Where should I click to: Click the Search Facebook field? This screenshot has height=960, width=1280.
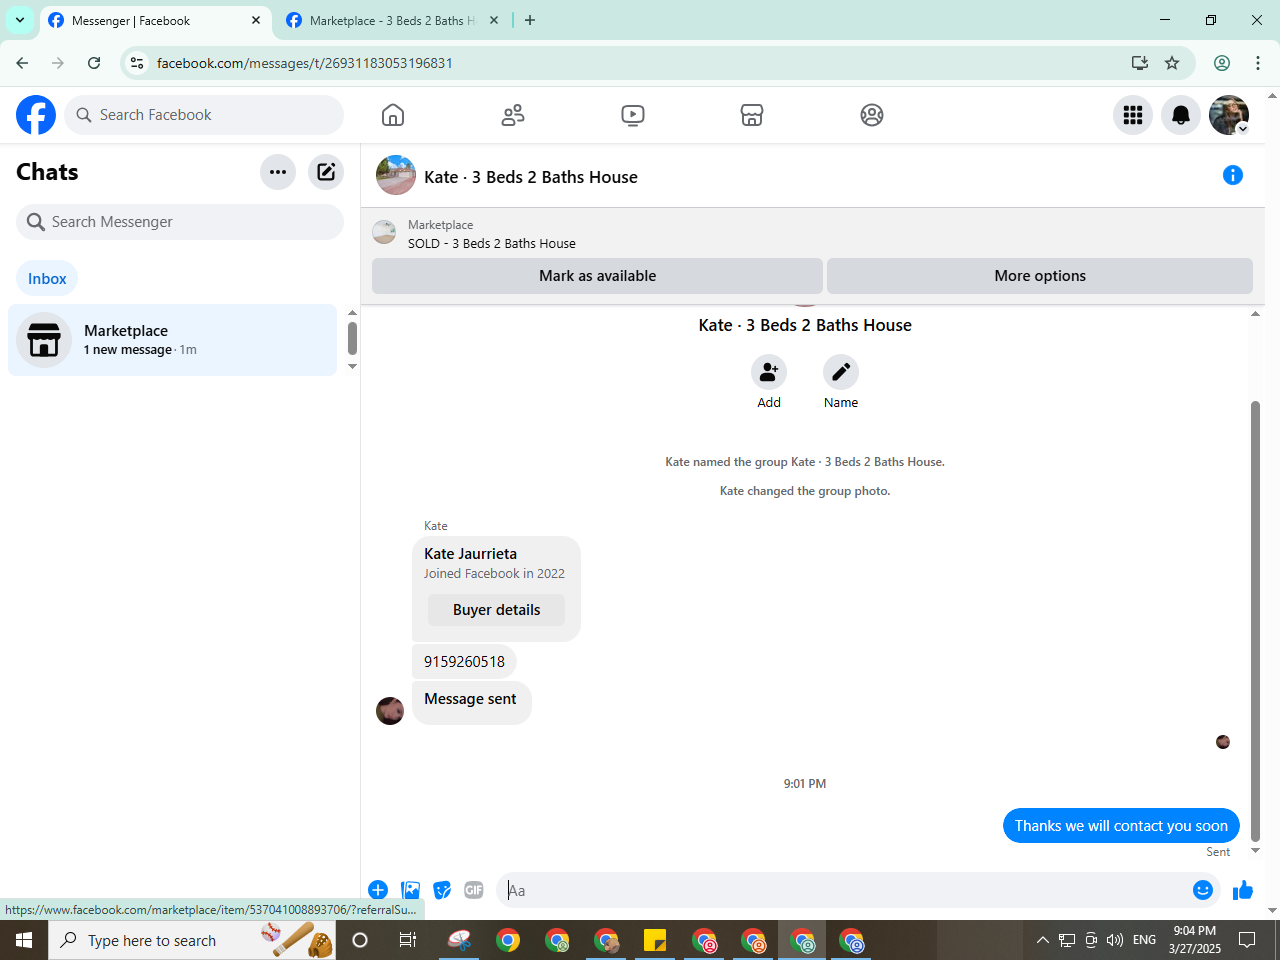point(204,115)
